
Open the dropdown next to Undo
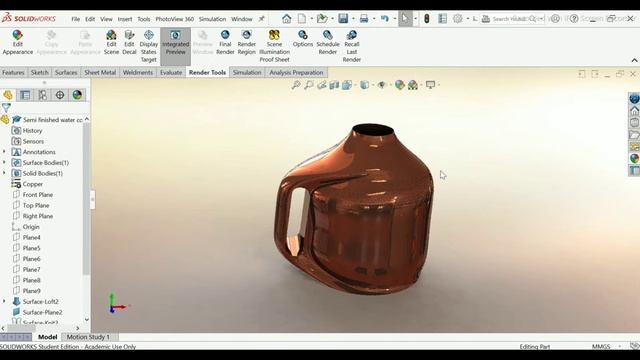[395, 19]
